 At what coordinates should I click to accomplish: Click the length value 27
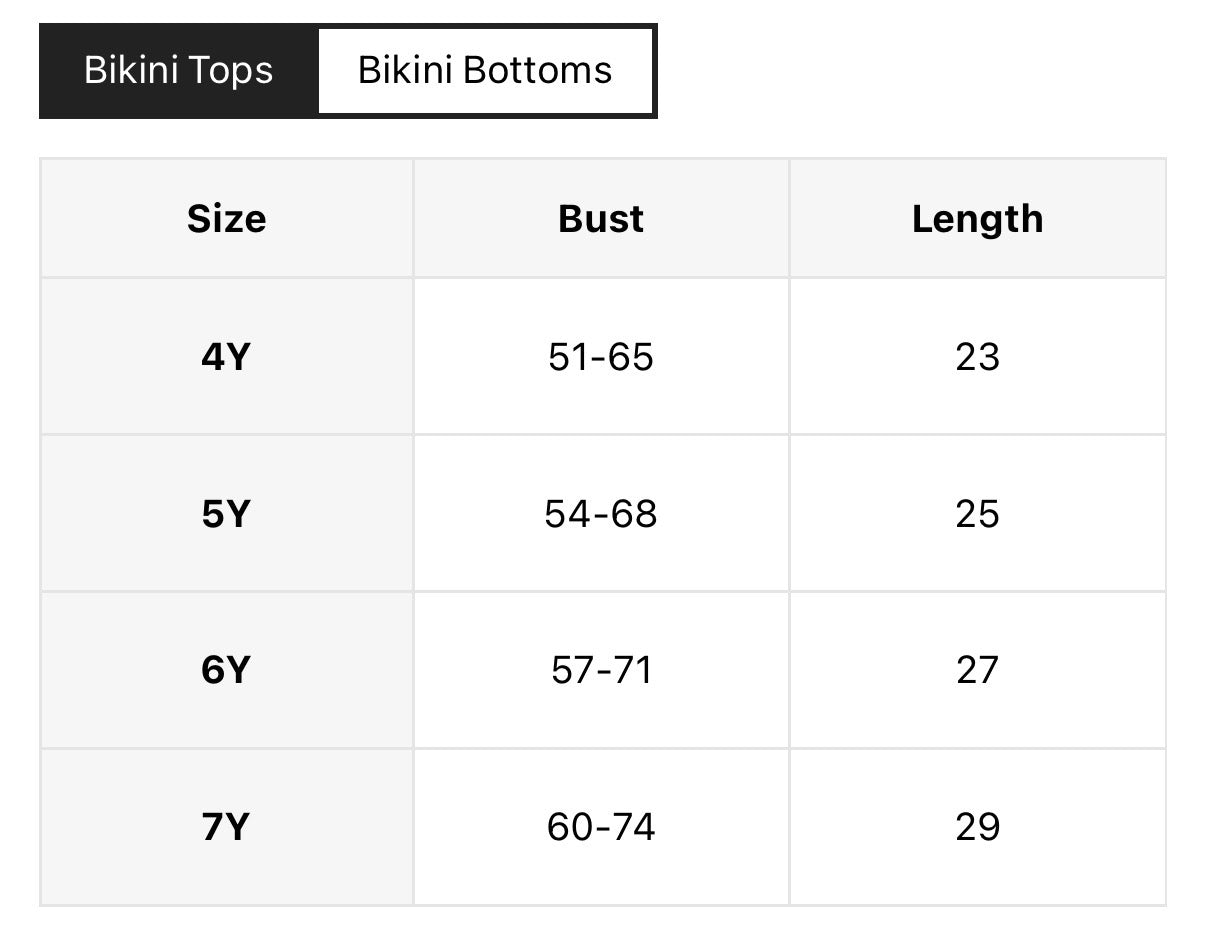[x=977, y=670]
